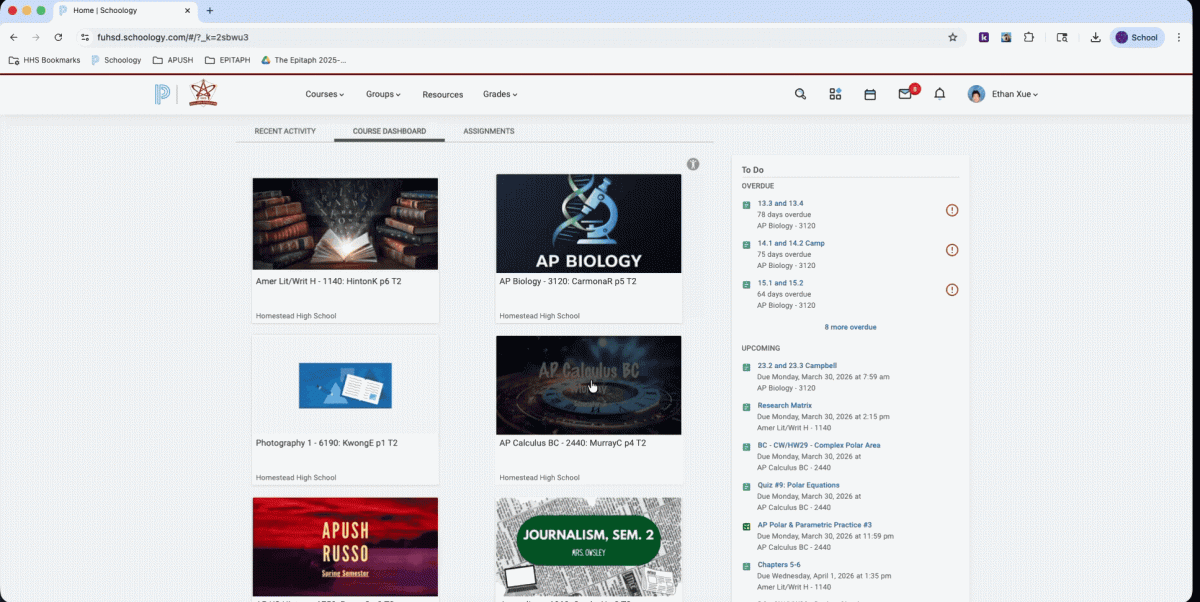The image size is (1200, 602).
Task: Expand the Ethan Xue account menu
Action: [1015, 94]
